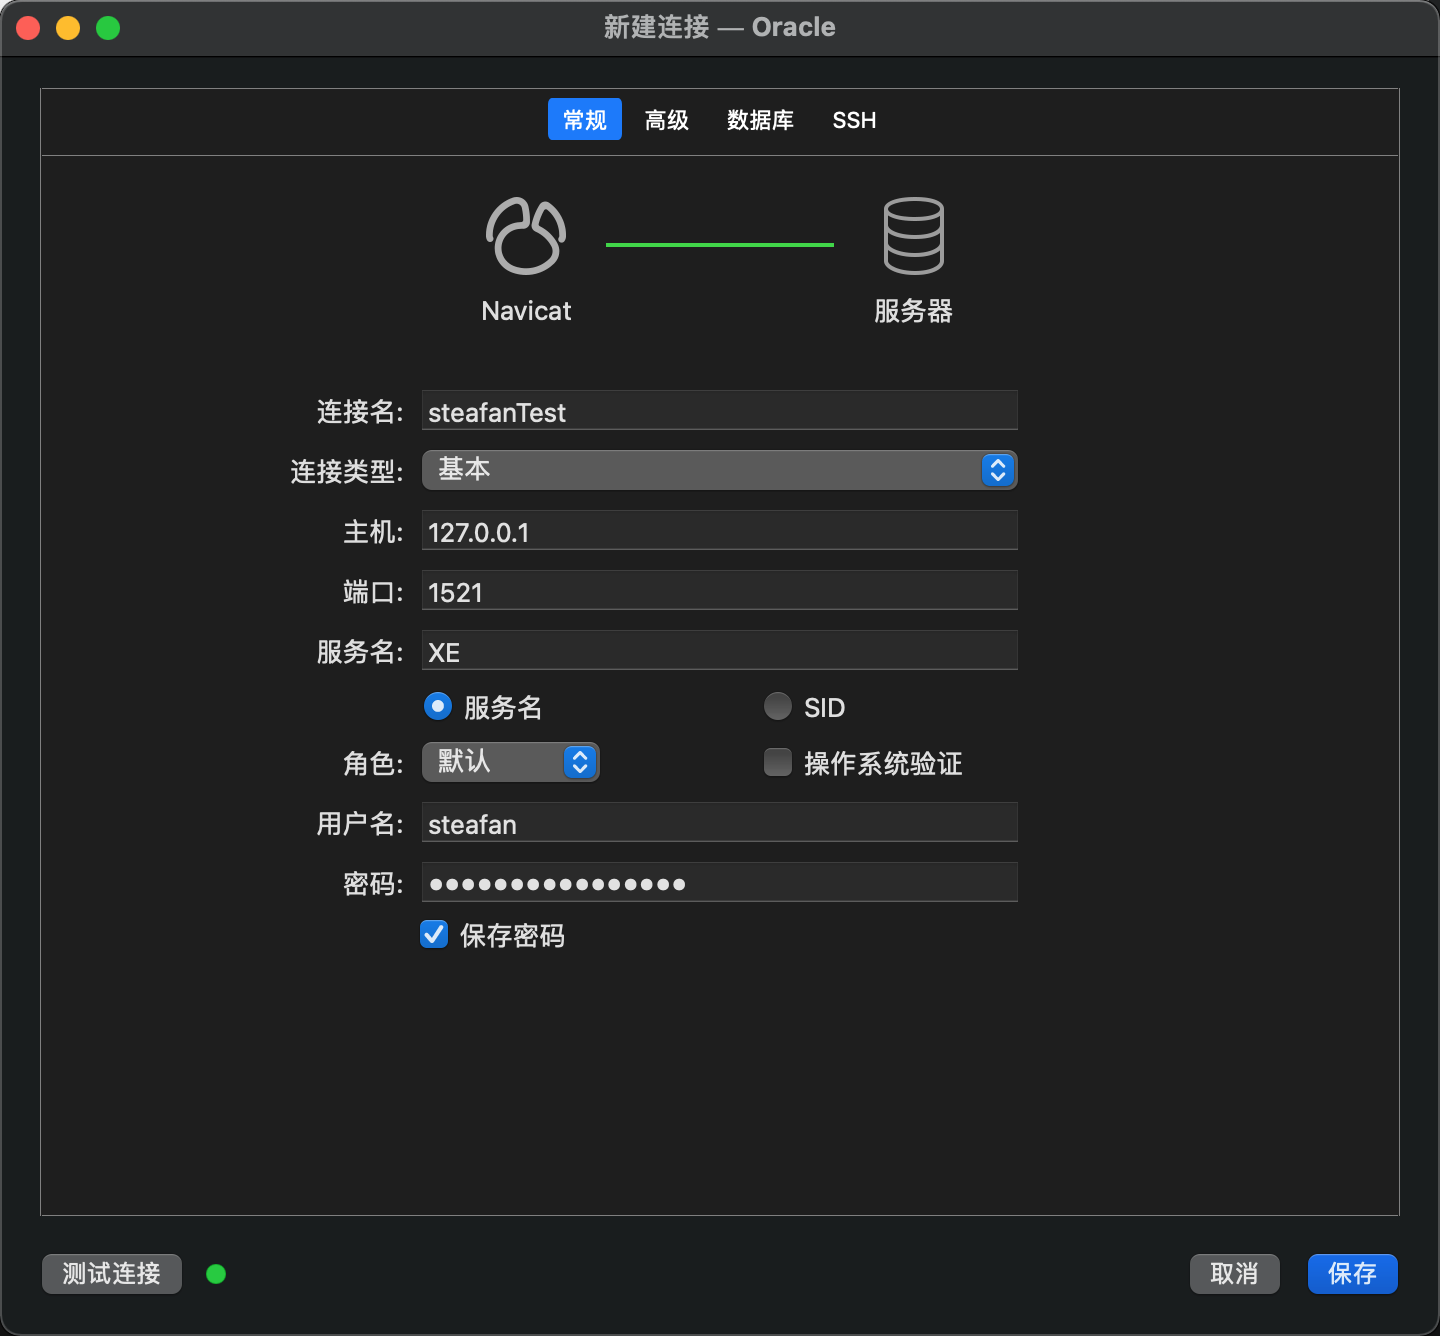The height and width of the screenshot is (1336, 1440).
Task: Switch to the 高级 tab
Action: tap(667, 120)
